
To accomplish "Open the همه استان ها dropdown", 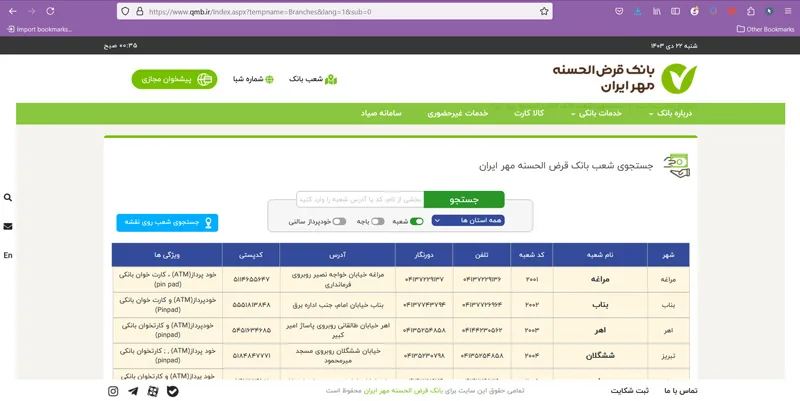I will (x=468, y=220).
